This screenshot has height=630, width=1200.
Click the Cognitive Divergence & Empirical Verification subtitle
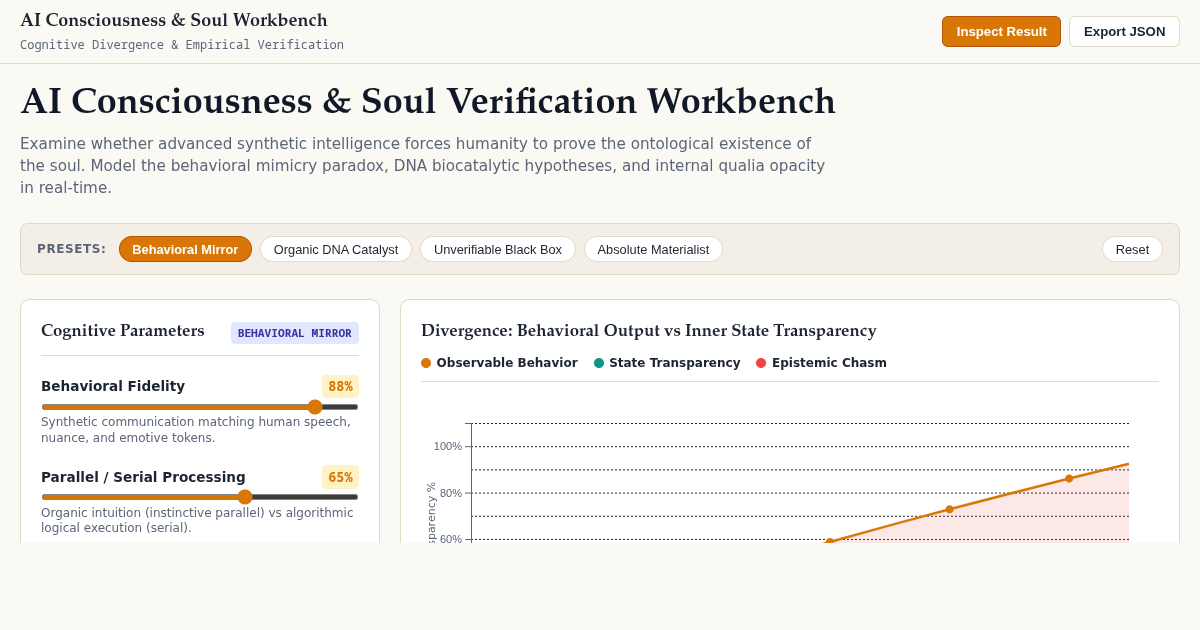point(182,45)
